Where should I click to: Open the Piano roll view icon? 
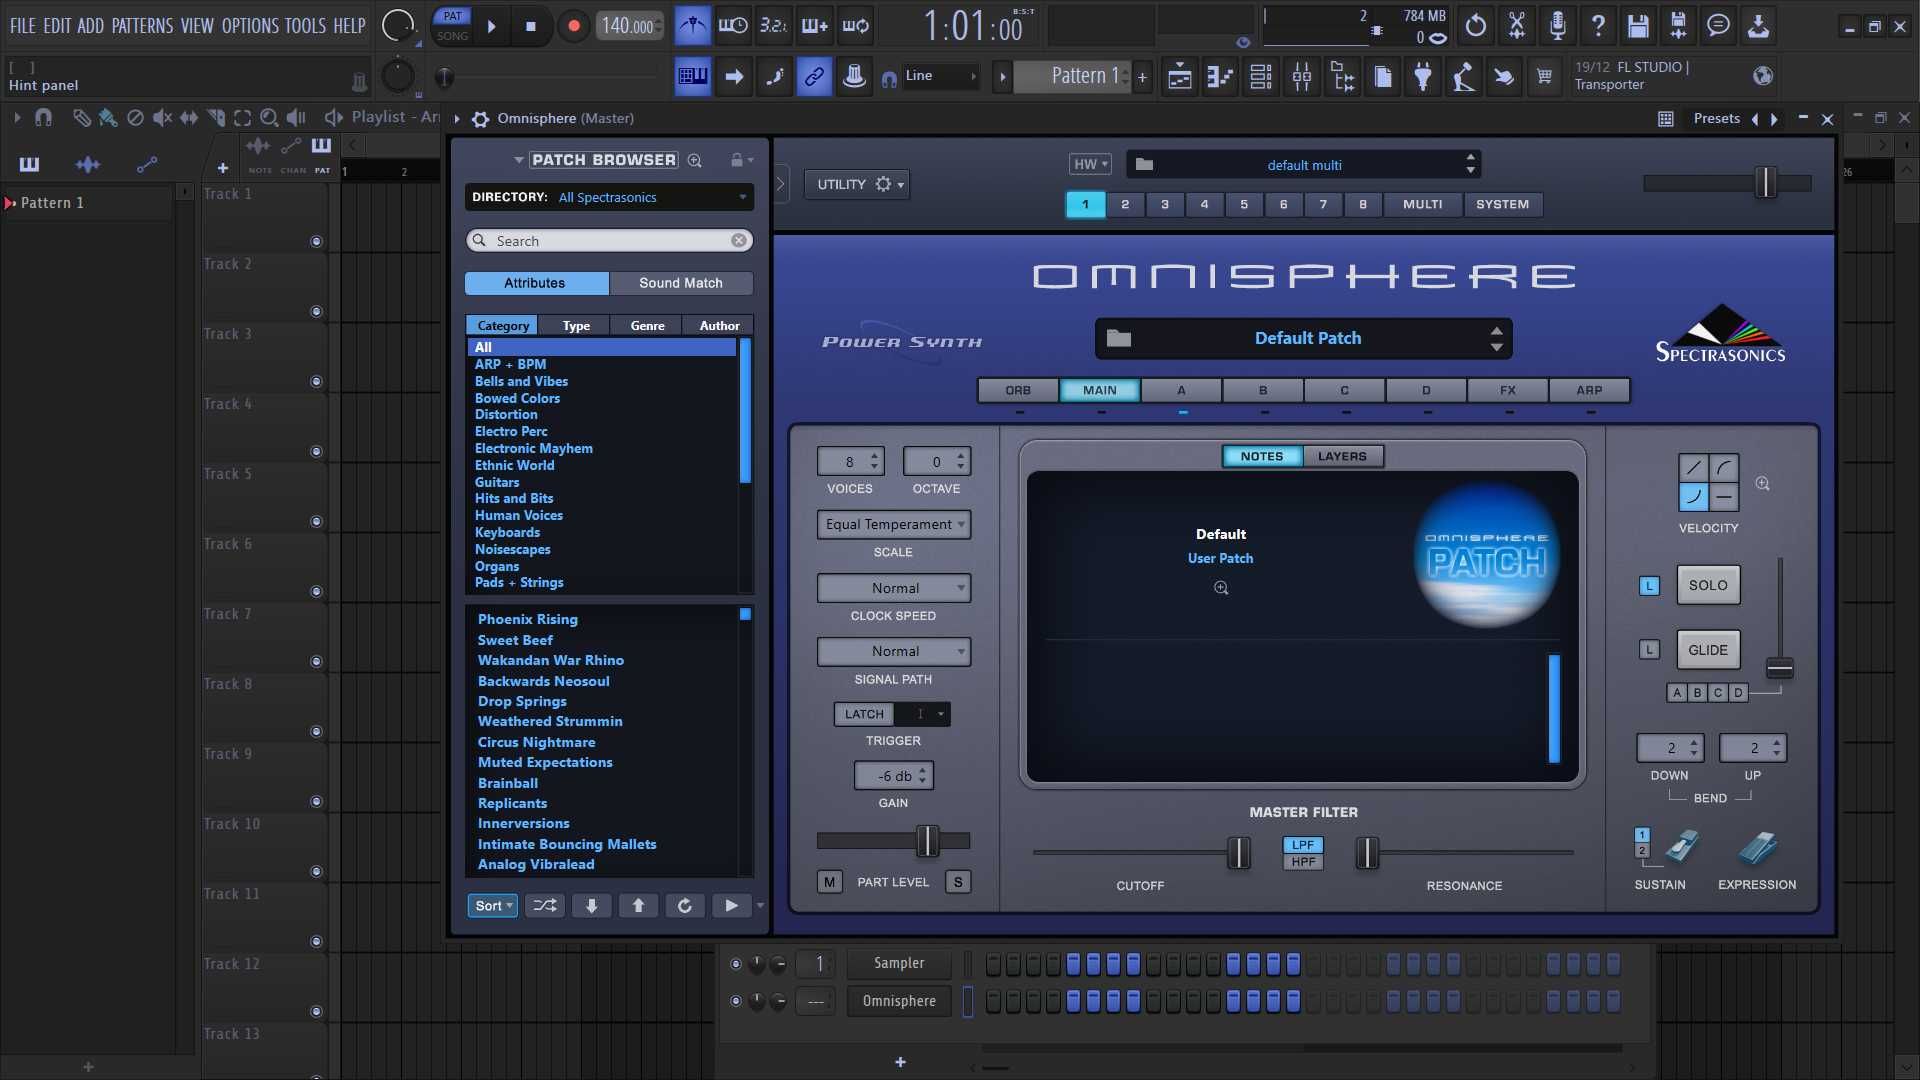coord(1220,76)
